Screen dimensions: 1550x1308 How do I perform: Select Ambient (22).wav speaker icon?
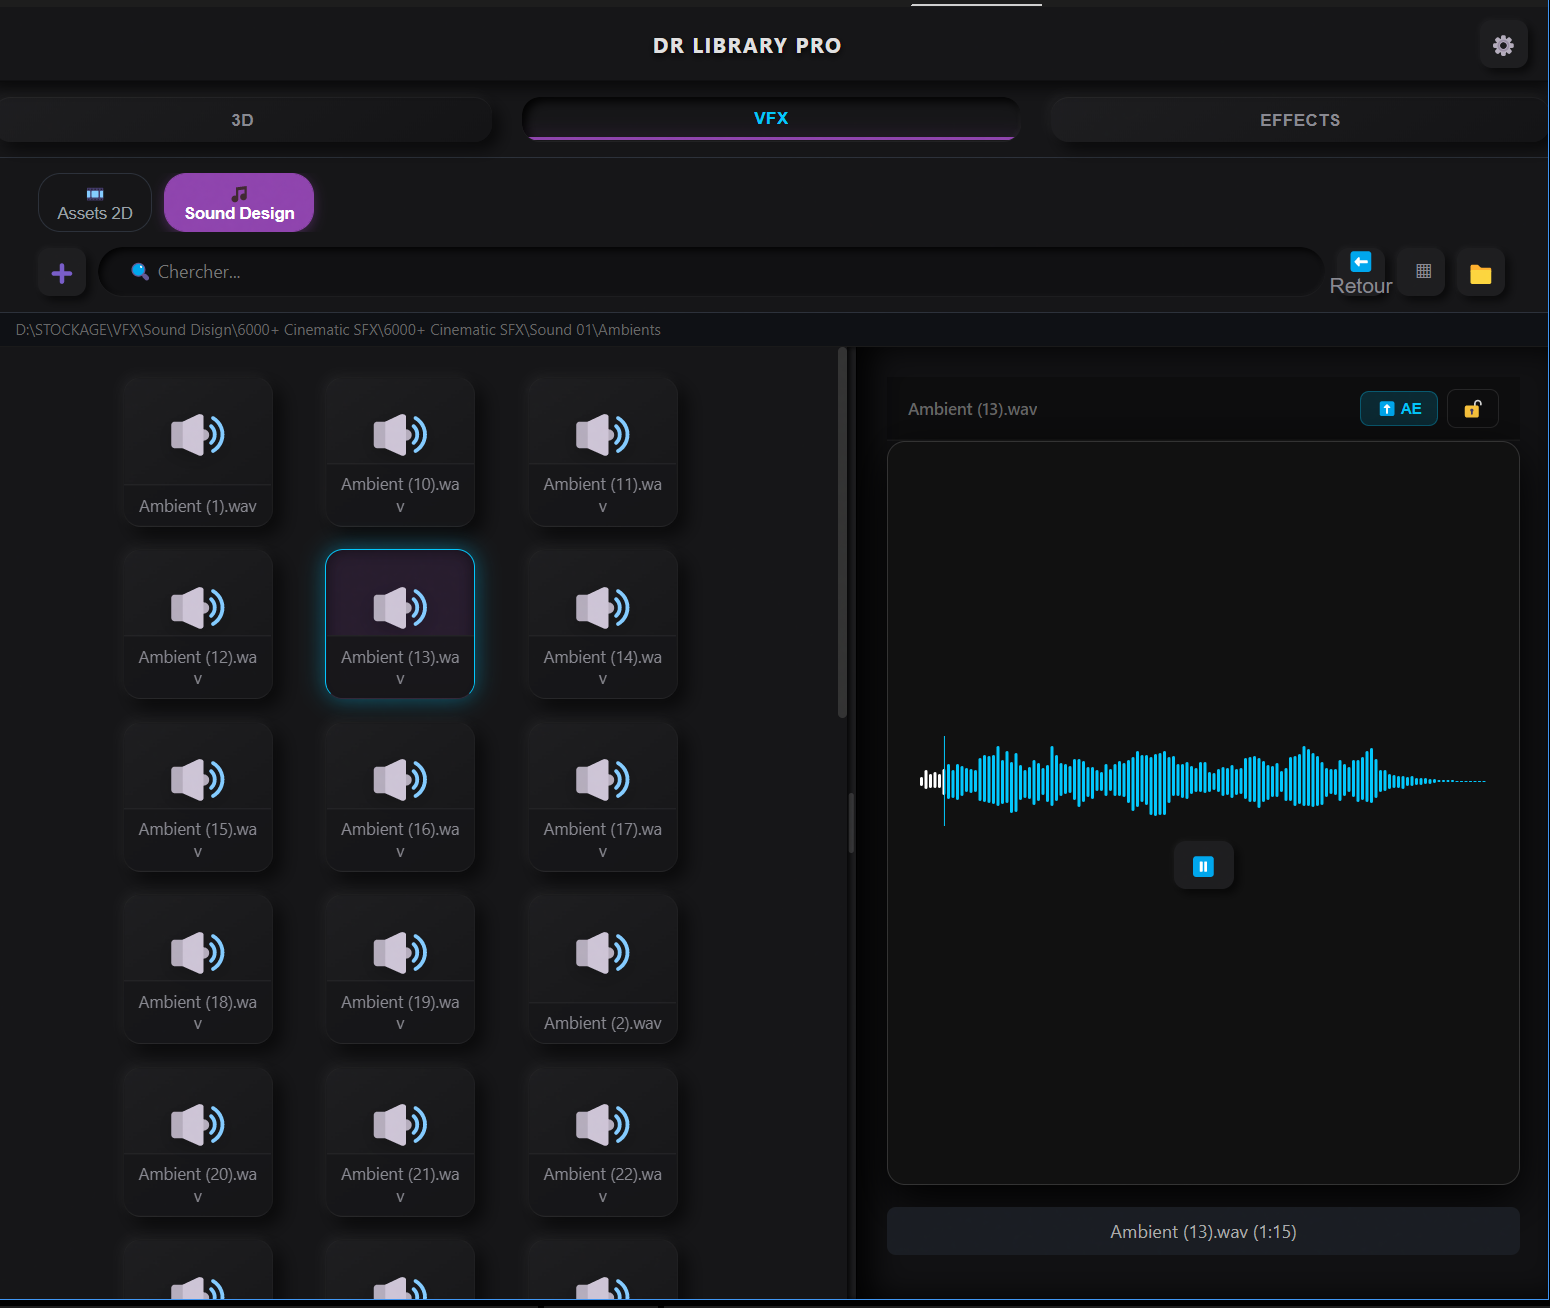click(603, 1124)
